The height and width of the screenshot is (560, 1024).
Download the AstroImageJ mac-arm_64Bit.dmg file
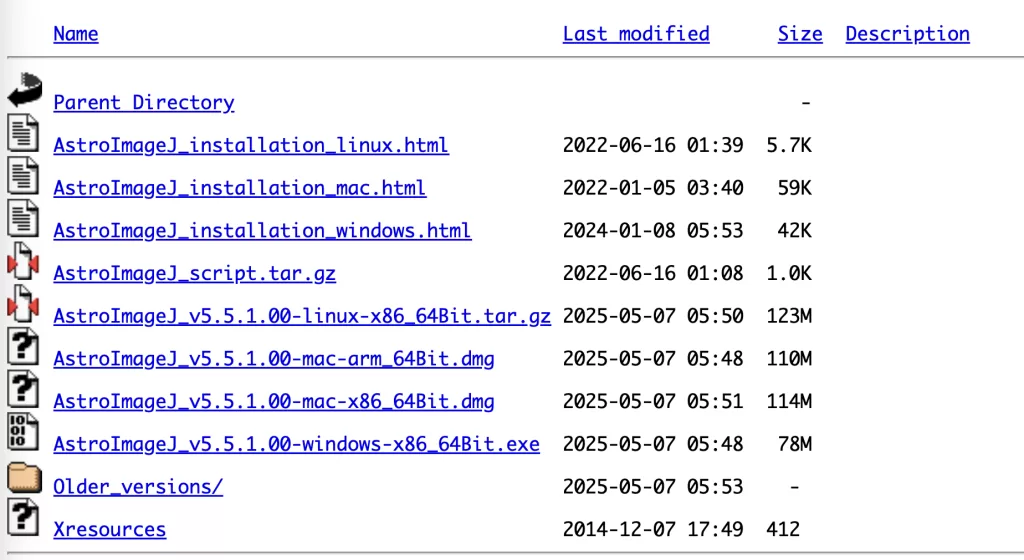point(273,359)
